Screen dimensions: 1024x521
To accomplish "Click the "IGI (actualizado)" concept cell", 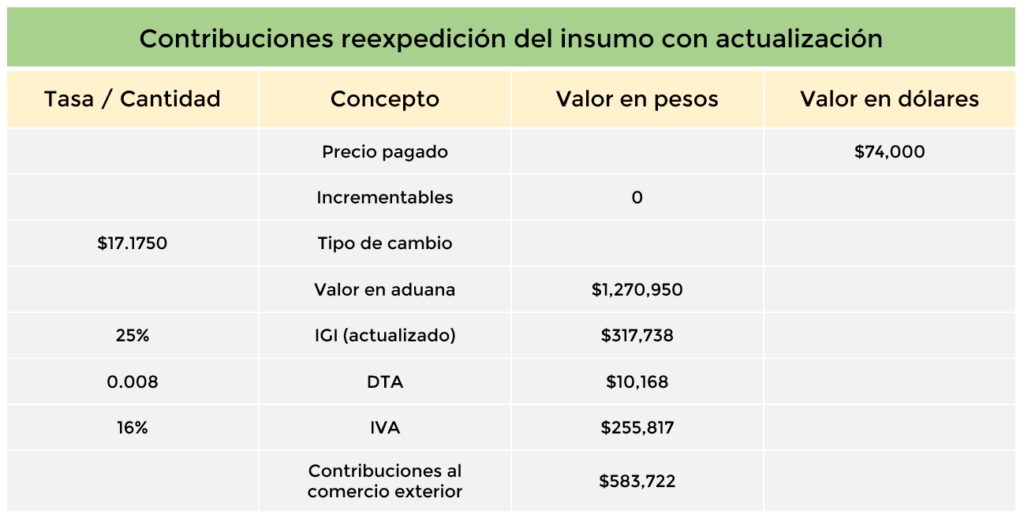I will coord(385,336).
